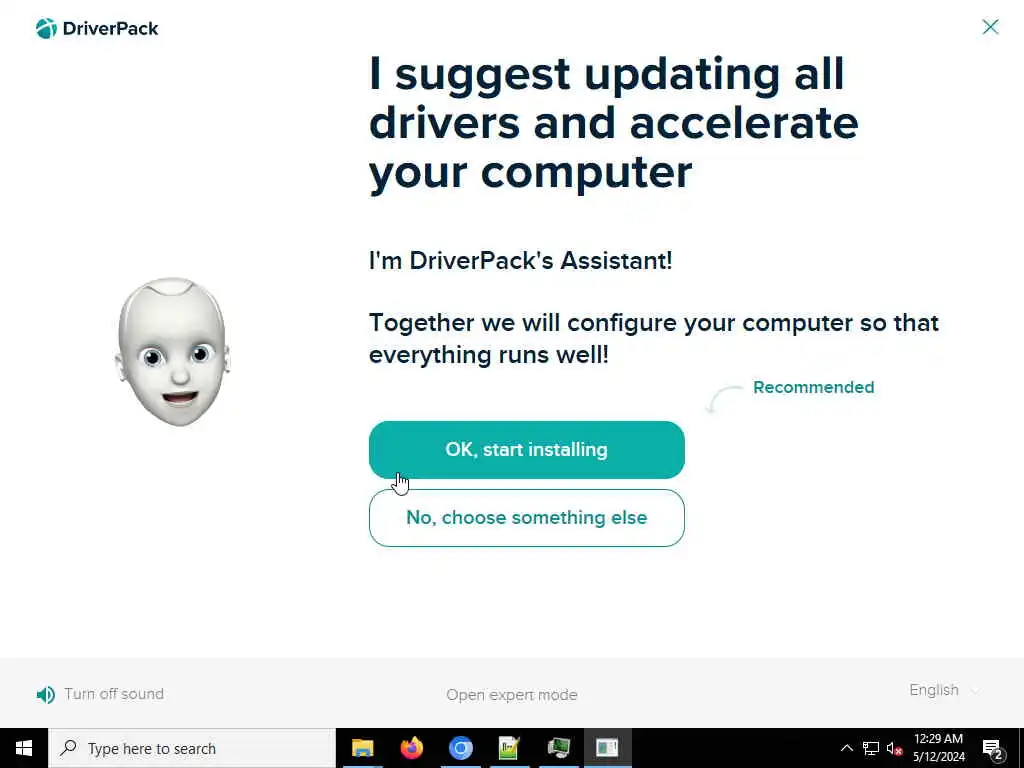Click the taskbar search field
The width and height of the screenshot is (1024, 768).
(192, 748)
